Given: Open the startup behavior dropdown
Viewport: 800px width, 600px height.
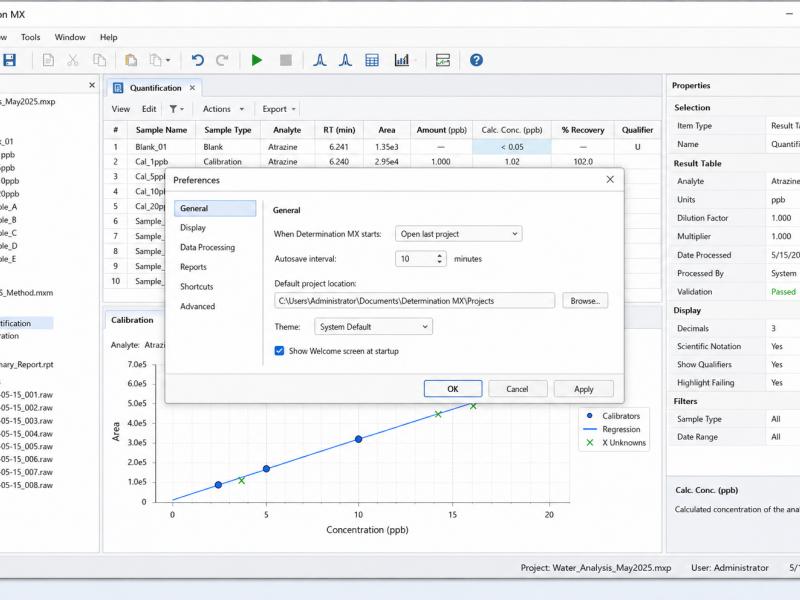Looking at the screenshot, I should point(459,234).
